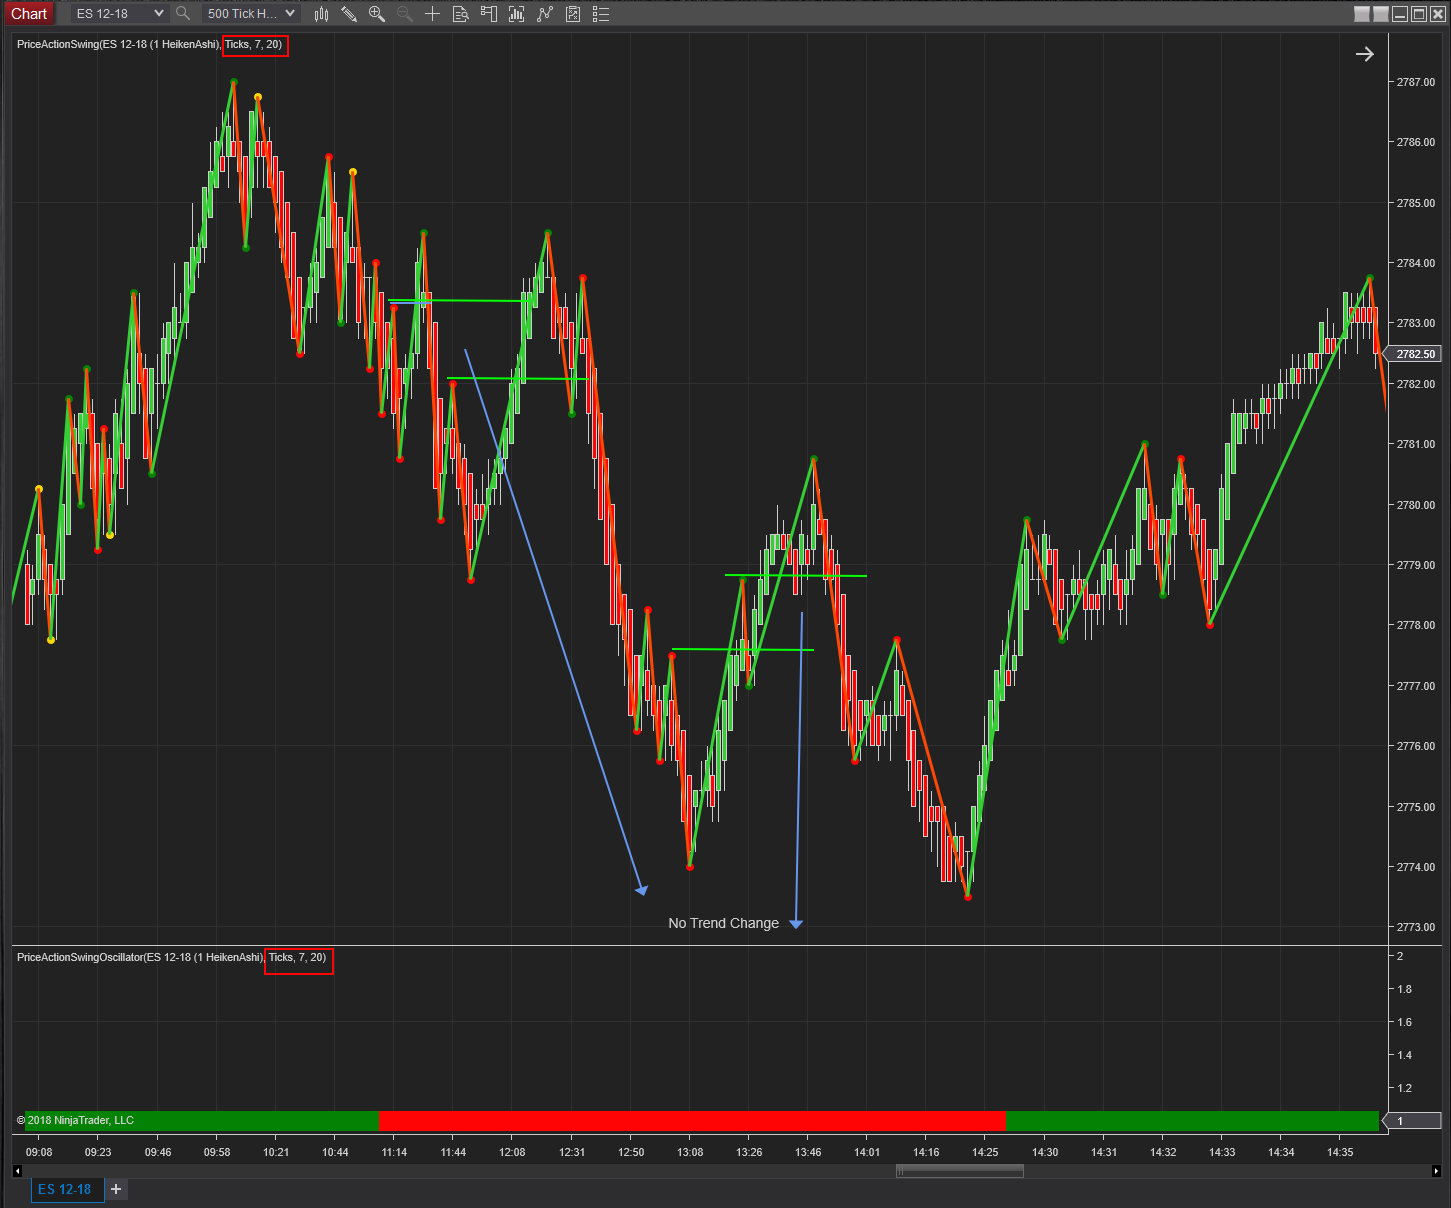Click the 2773.00 price axis label
1451x1208 pixels.
click(x=1416, y=927)
